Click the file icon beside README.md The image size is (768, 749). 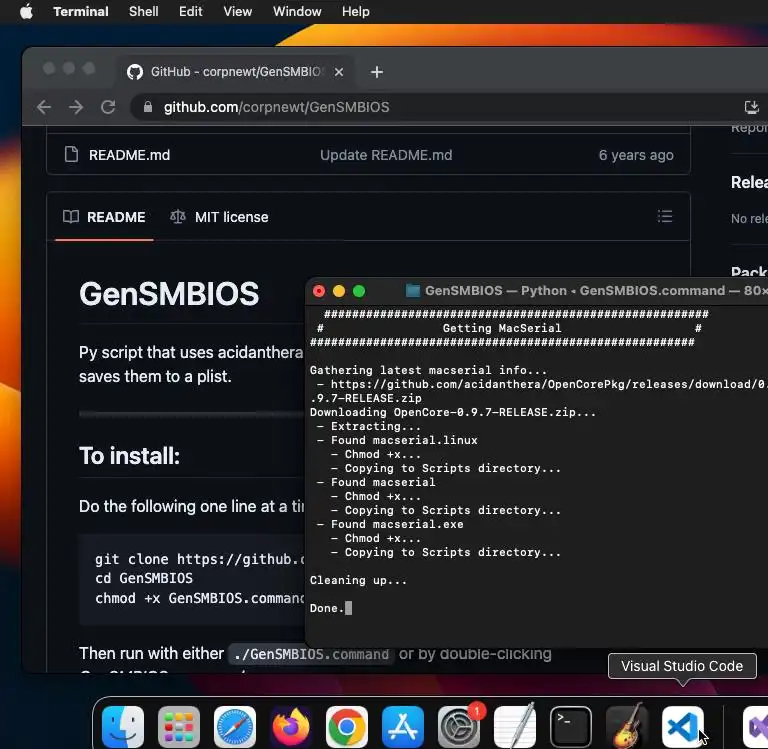[x=72, y=154]
